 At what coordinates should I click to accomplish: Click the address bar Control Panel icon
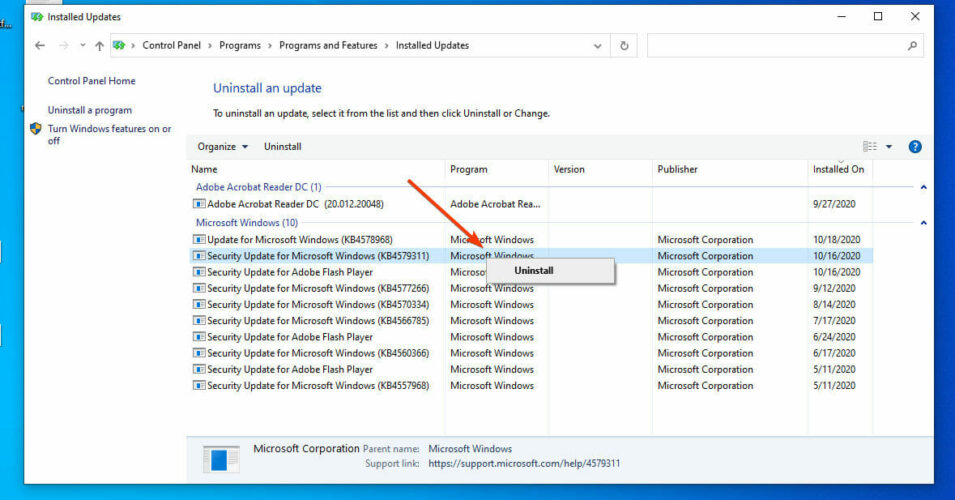pos(119,46)
